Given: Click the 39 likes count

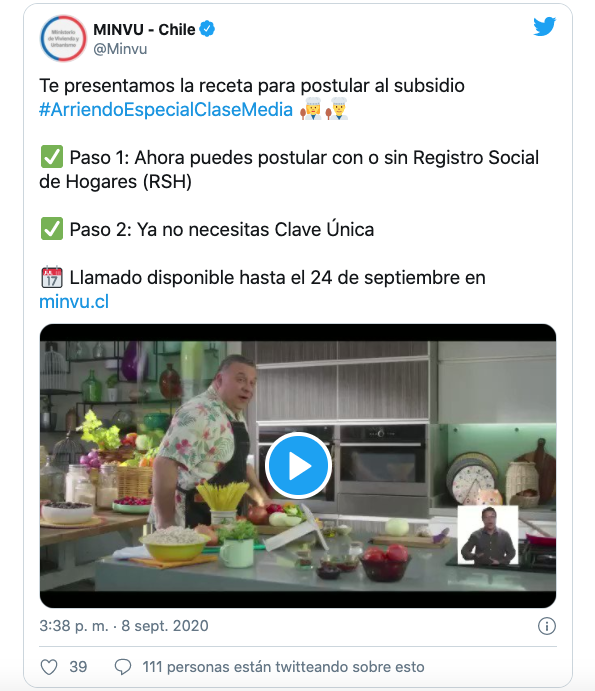Looking at the screenshot, I should coord(78,667).
